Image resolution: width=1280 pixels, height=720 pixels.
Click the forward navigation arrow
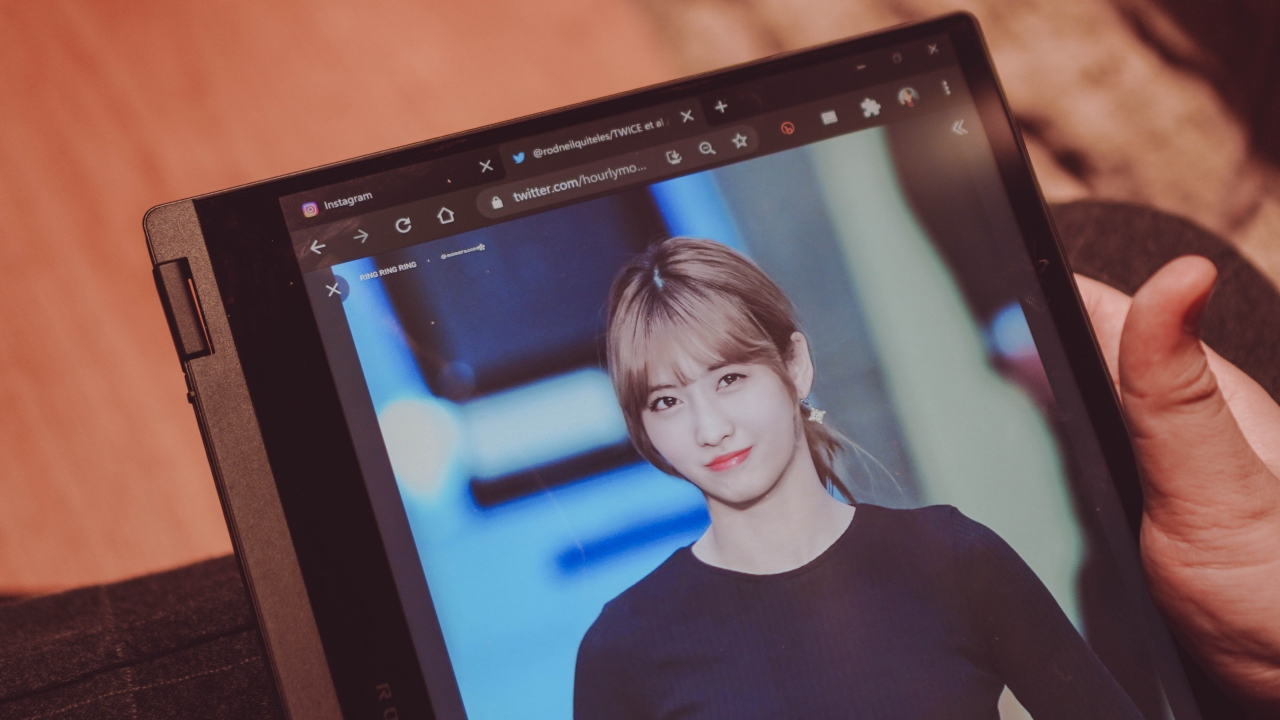point(360,236)
